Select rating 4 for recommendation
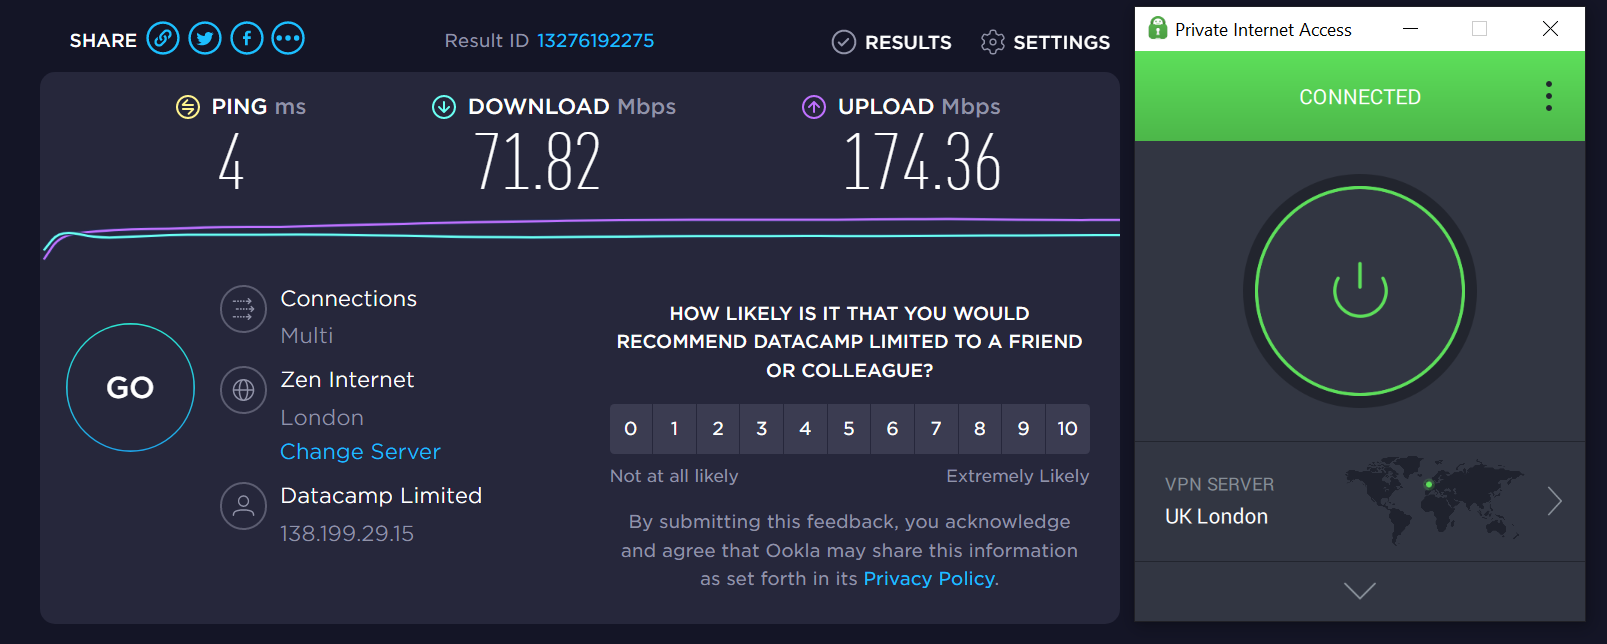The height and width of the screenshot is (644, 1607). click(805, 429)
